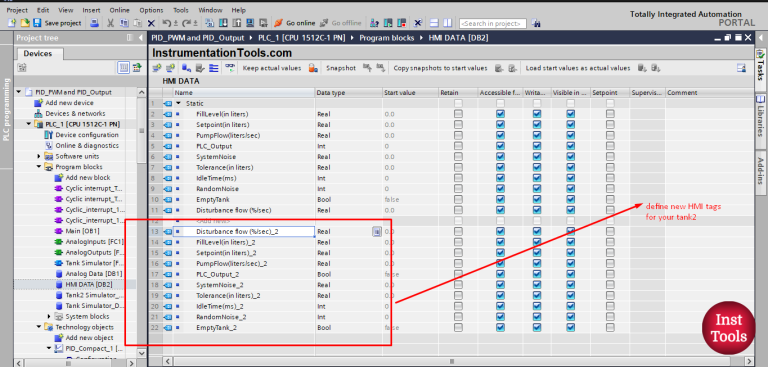Image resolution: width=768 pixels, height=367 pixels.
Task: Click Copy snapshots to start values
Action: 440,68
